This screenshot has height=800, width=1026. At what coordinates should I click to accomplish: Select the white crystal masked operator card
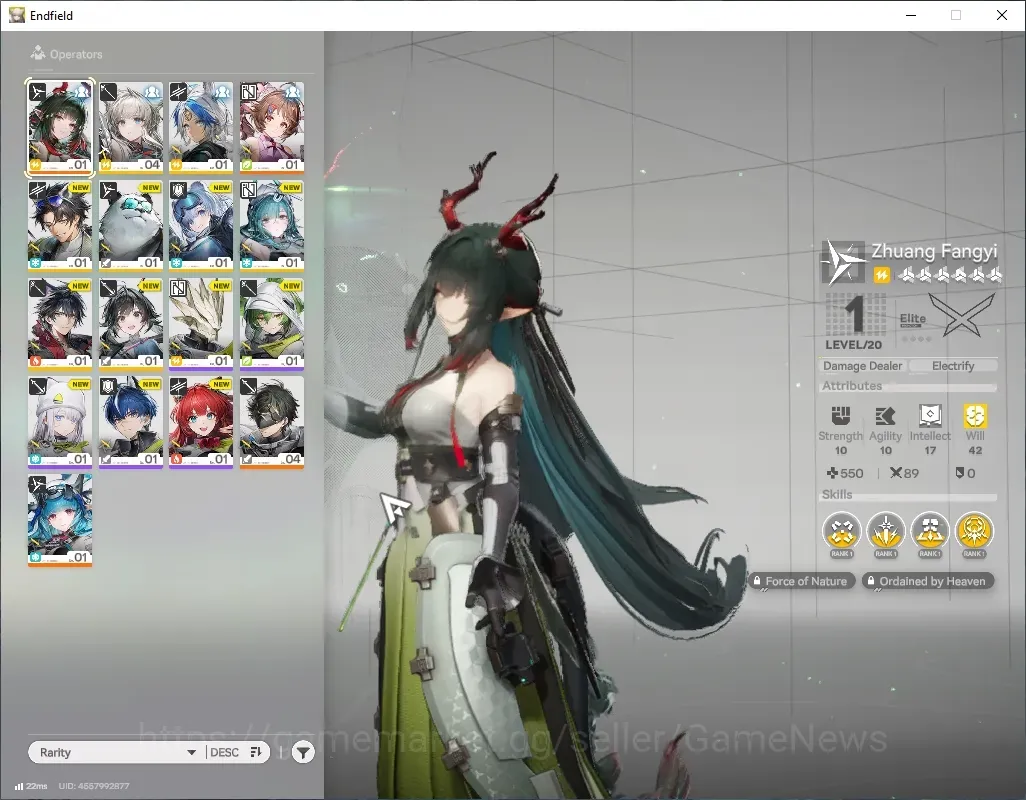tap(201, 324)
